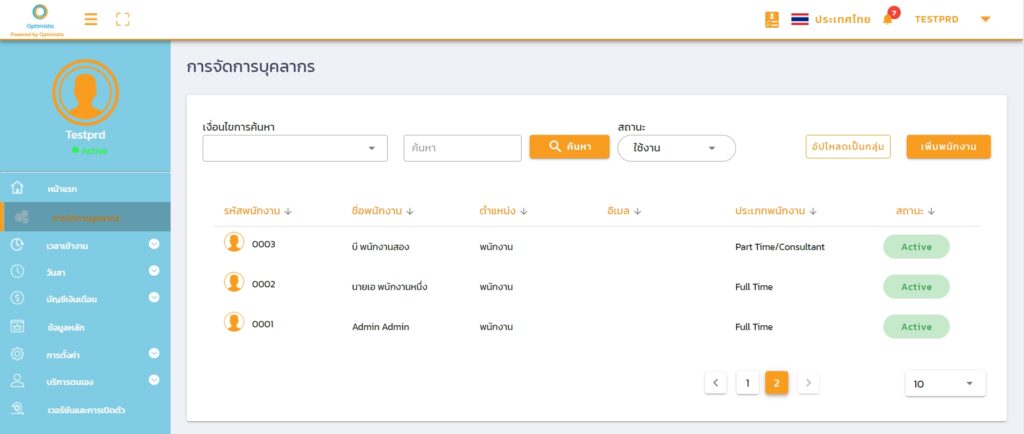Click the home icon for หน้าแรก
The width and height of the screenshot is (1024, 434).
click(x=17, y=188)
